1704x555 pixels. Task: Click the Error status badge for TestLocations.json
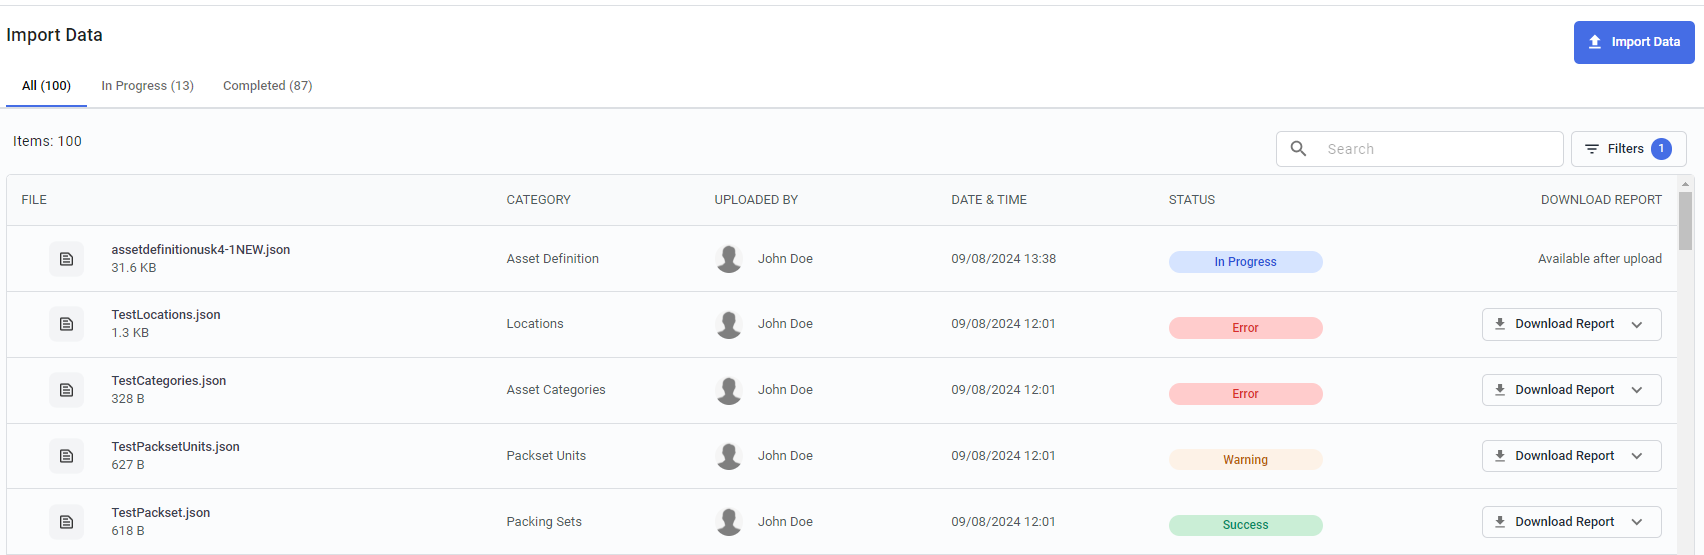coord(1245,328)
